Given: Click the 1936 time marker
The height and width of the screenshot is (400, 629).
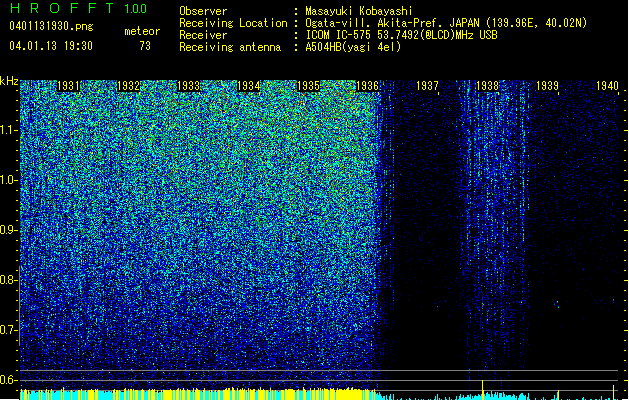Looking at the screenshot, I should (x=367, y=86).
